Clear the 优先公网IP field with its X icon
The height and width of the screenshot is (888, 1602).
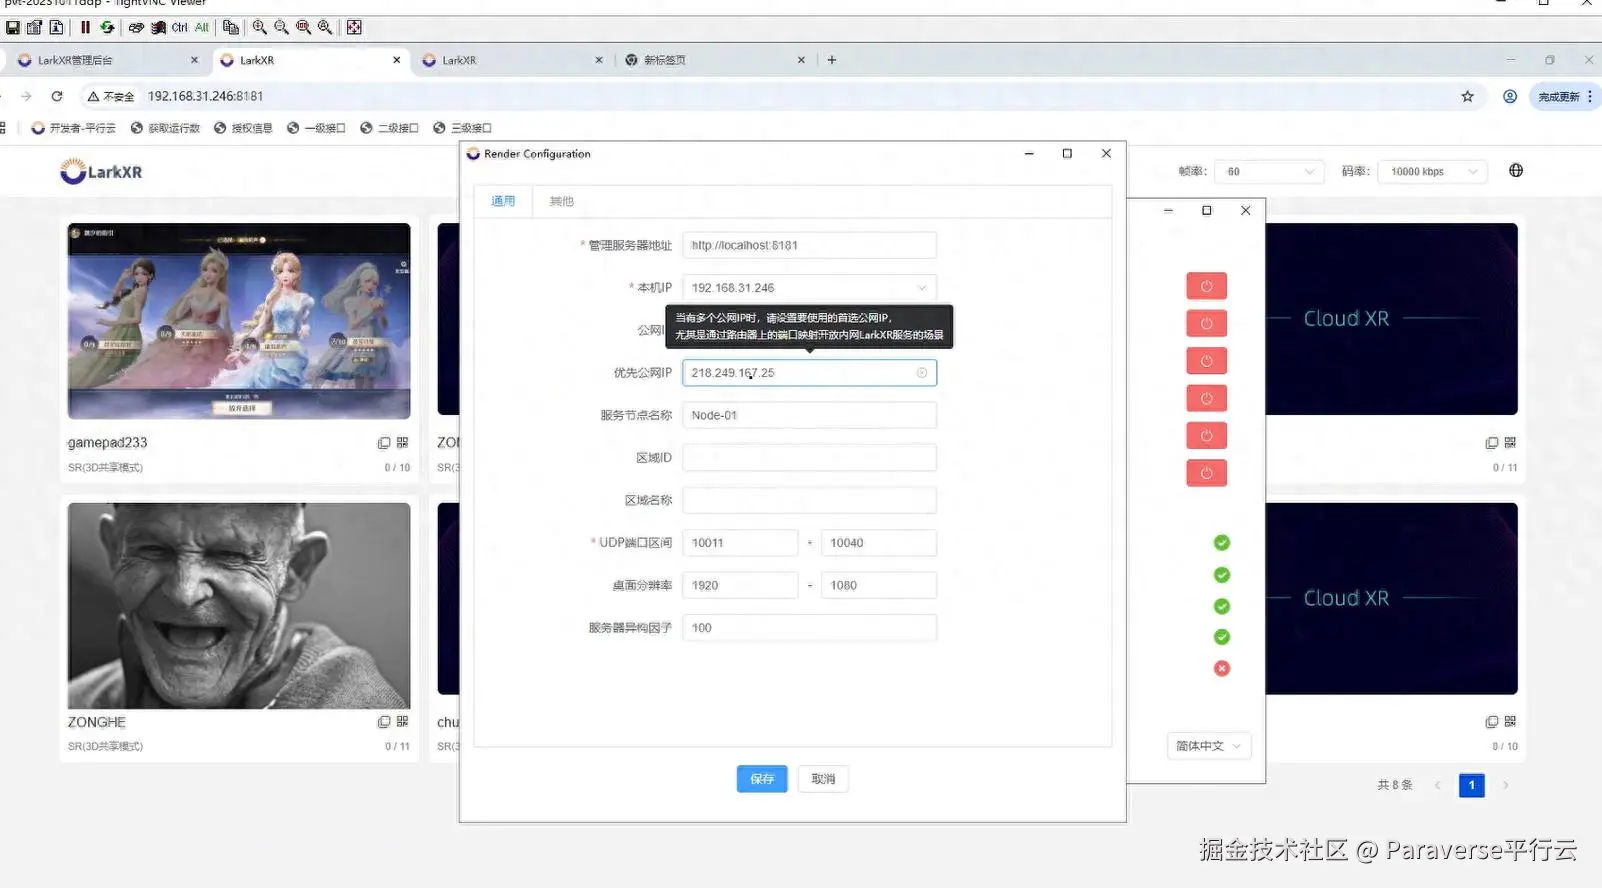click(922, 373)
